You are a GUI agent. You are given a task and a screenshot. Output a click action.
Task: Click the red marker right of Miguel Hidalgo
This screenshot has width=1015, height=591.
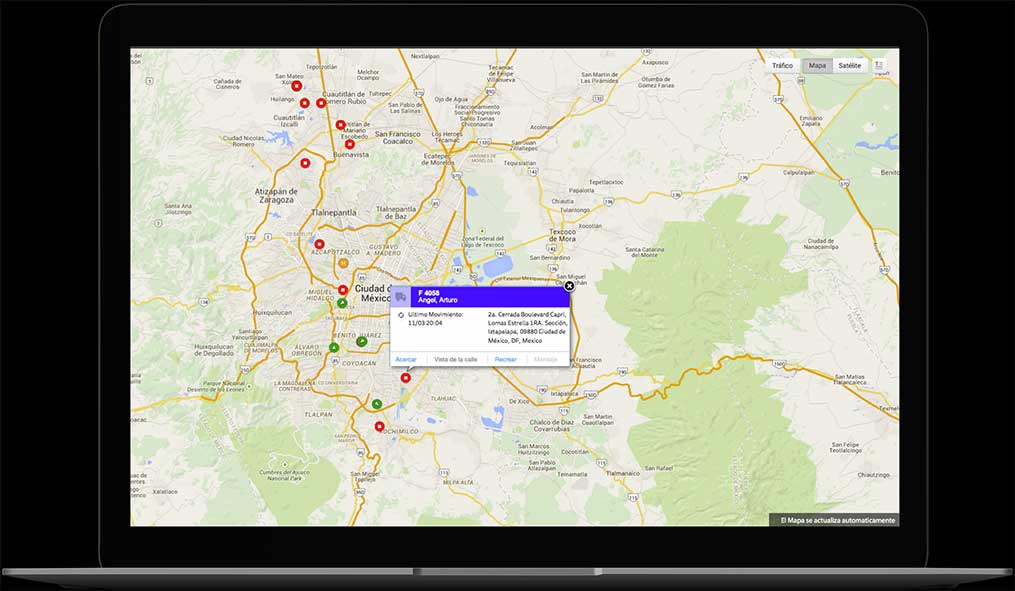342,290
